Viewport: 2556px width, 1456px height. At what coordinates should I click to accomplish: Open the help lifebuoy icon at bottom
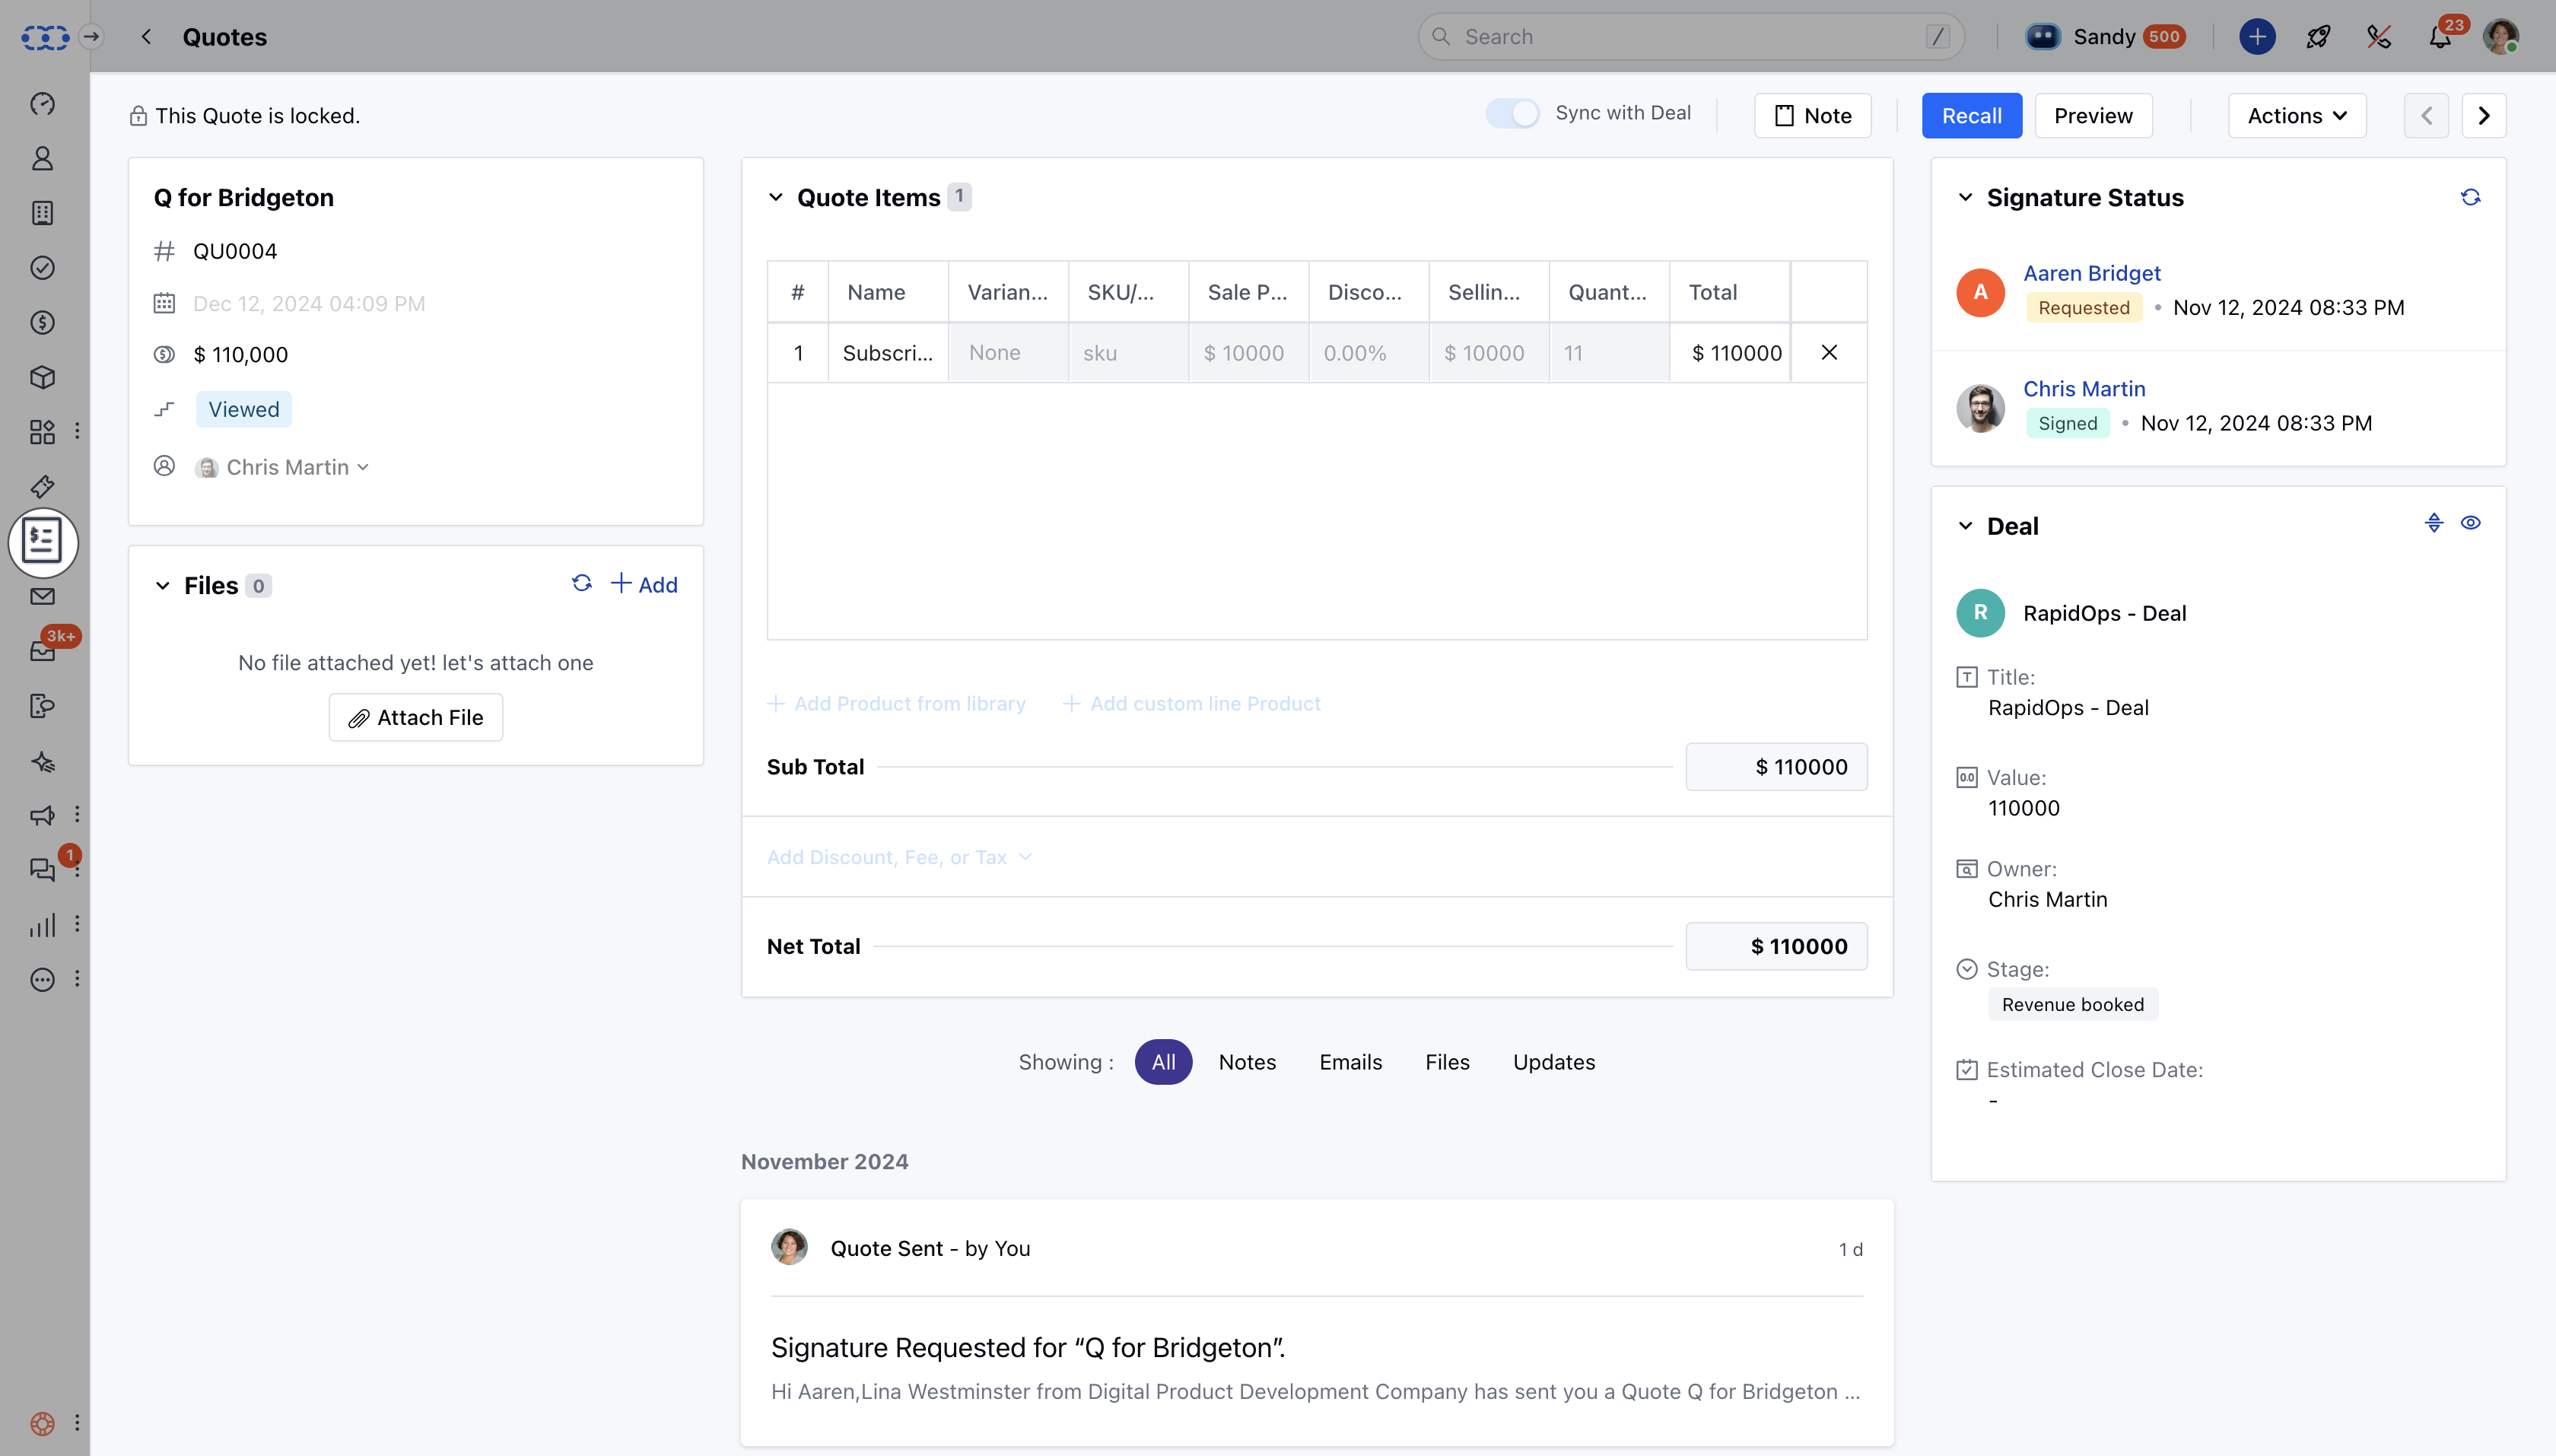(x=42, y=1423)
